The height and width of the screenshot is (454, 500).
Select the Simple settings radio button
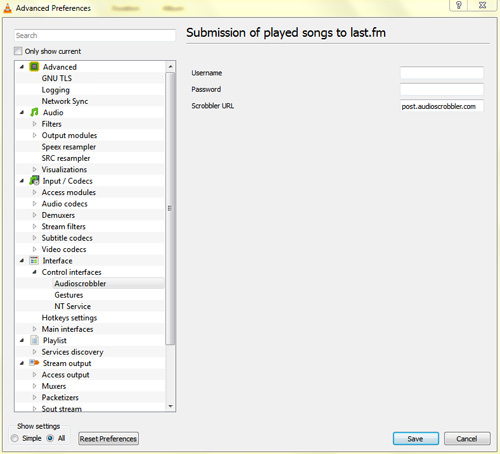coord(14,438)
